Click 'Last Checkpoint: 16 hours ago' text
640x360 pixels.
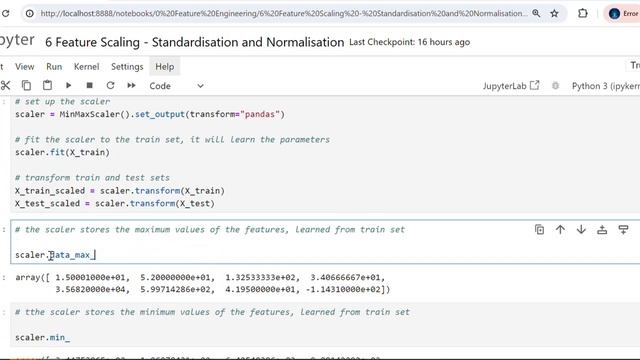coord(409,42)
